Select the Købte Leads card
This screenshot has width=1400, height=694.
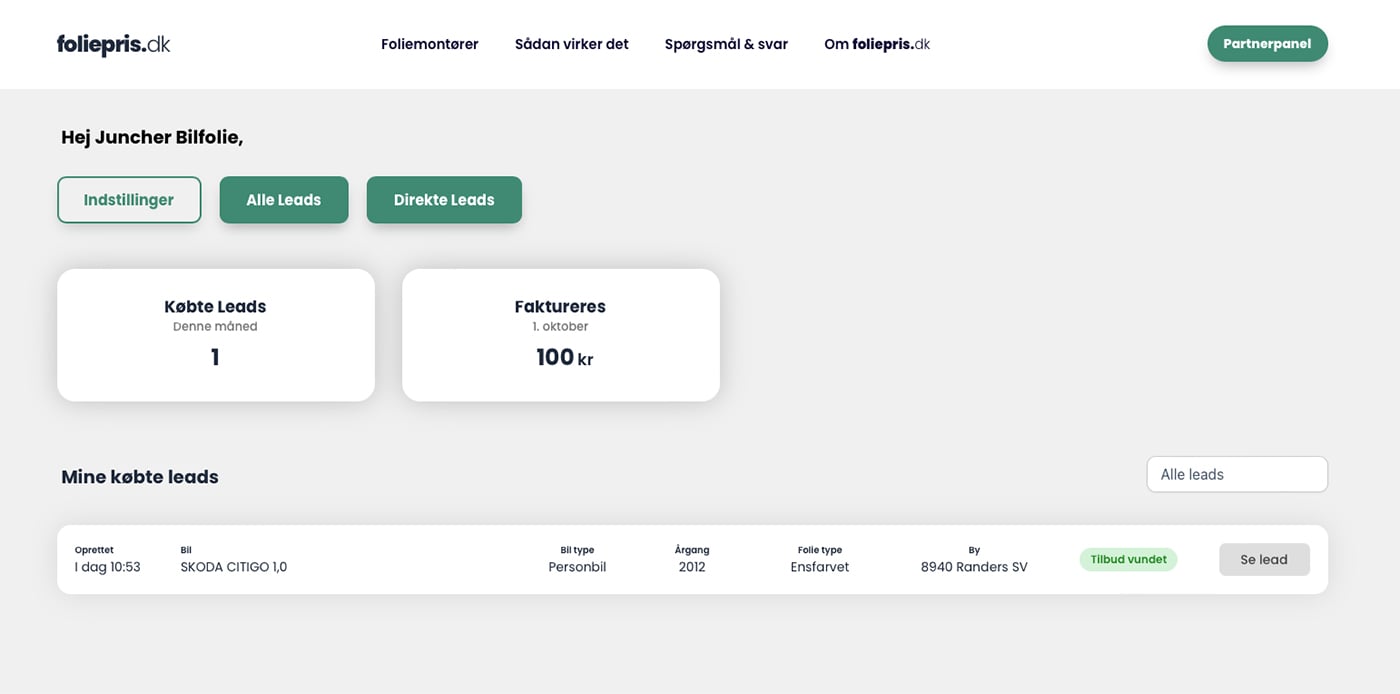(215, 335)
